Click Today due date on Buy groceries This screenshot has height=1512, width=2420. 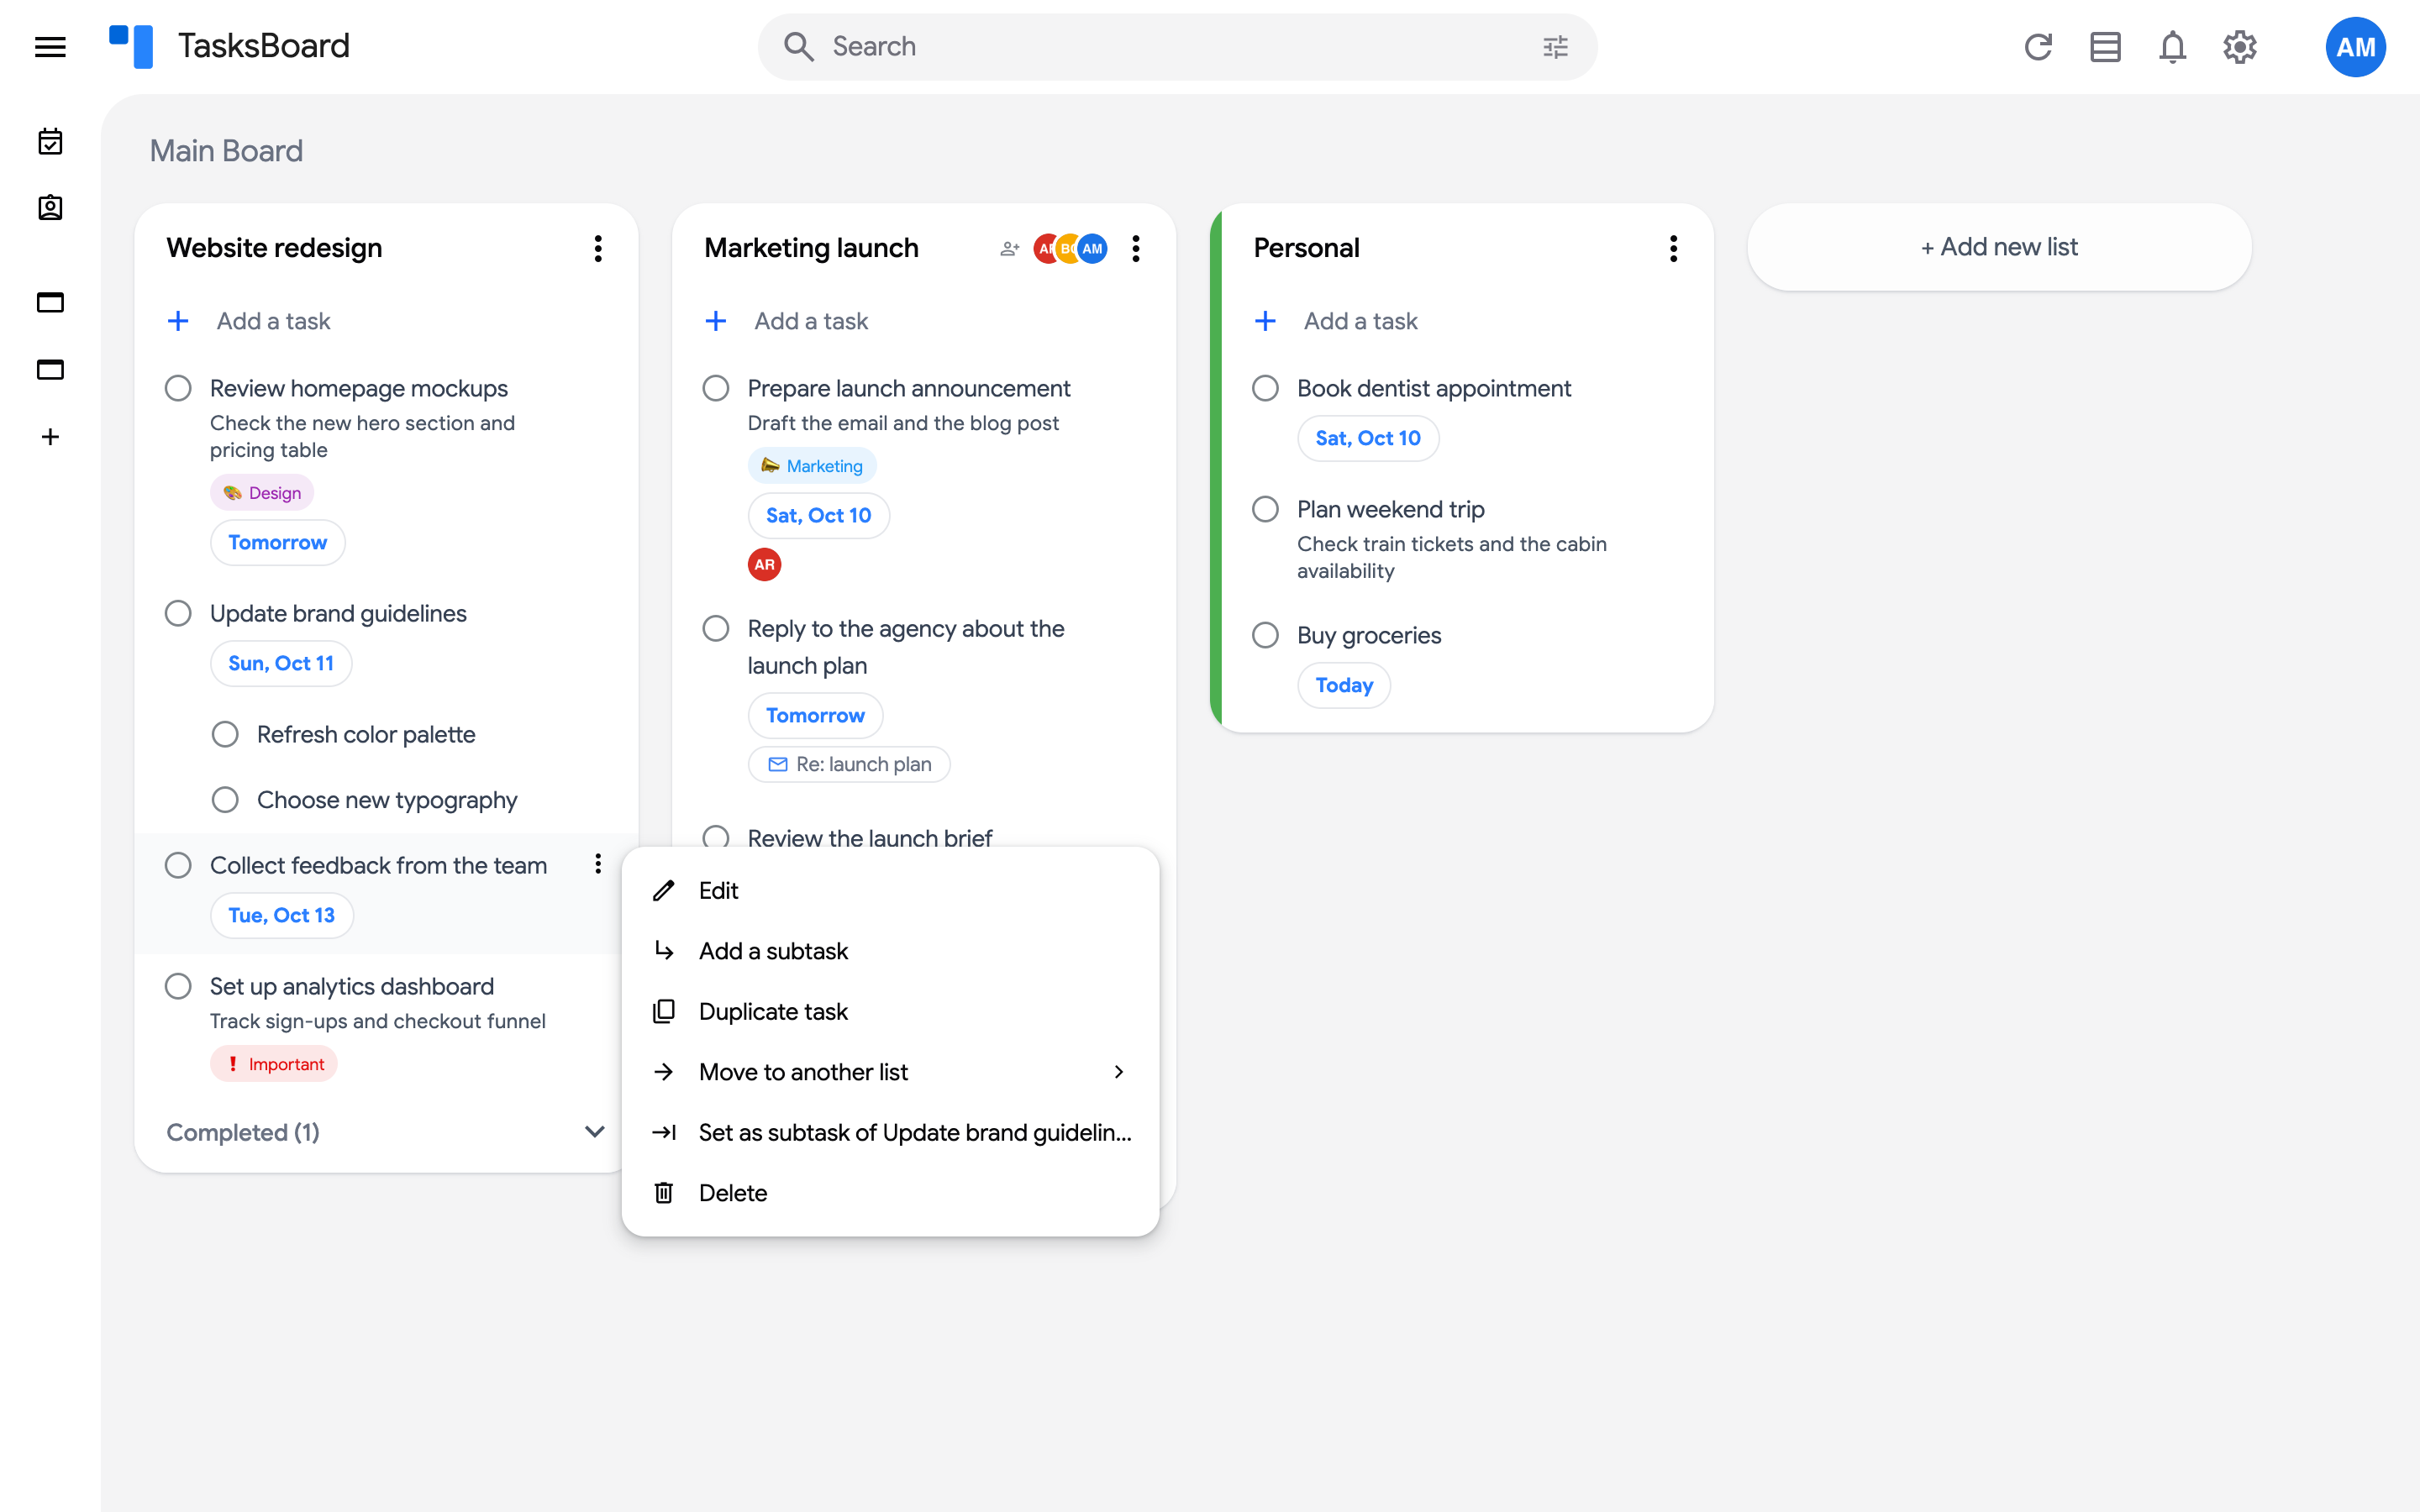[x=1344, y=685]
